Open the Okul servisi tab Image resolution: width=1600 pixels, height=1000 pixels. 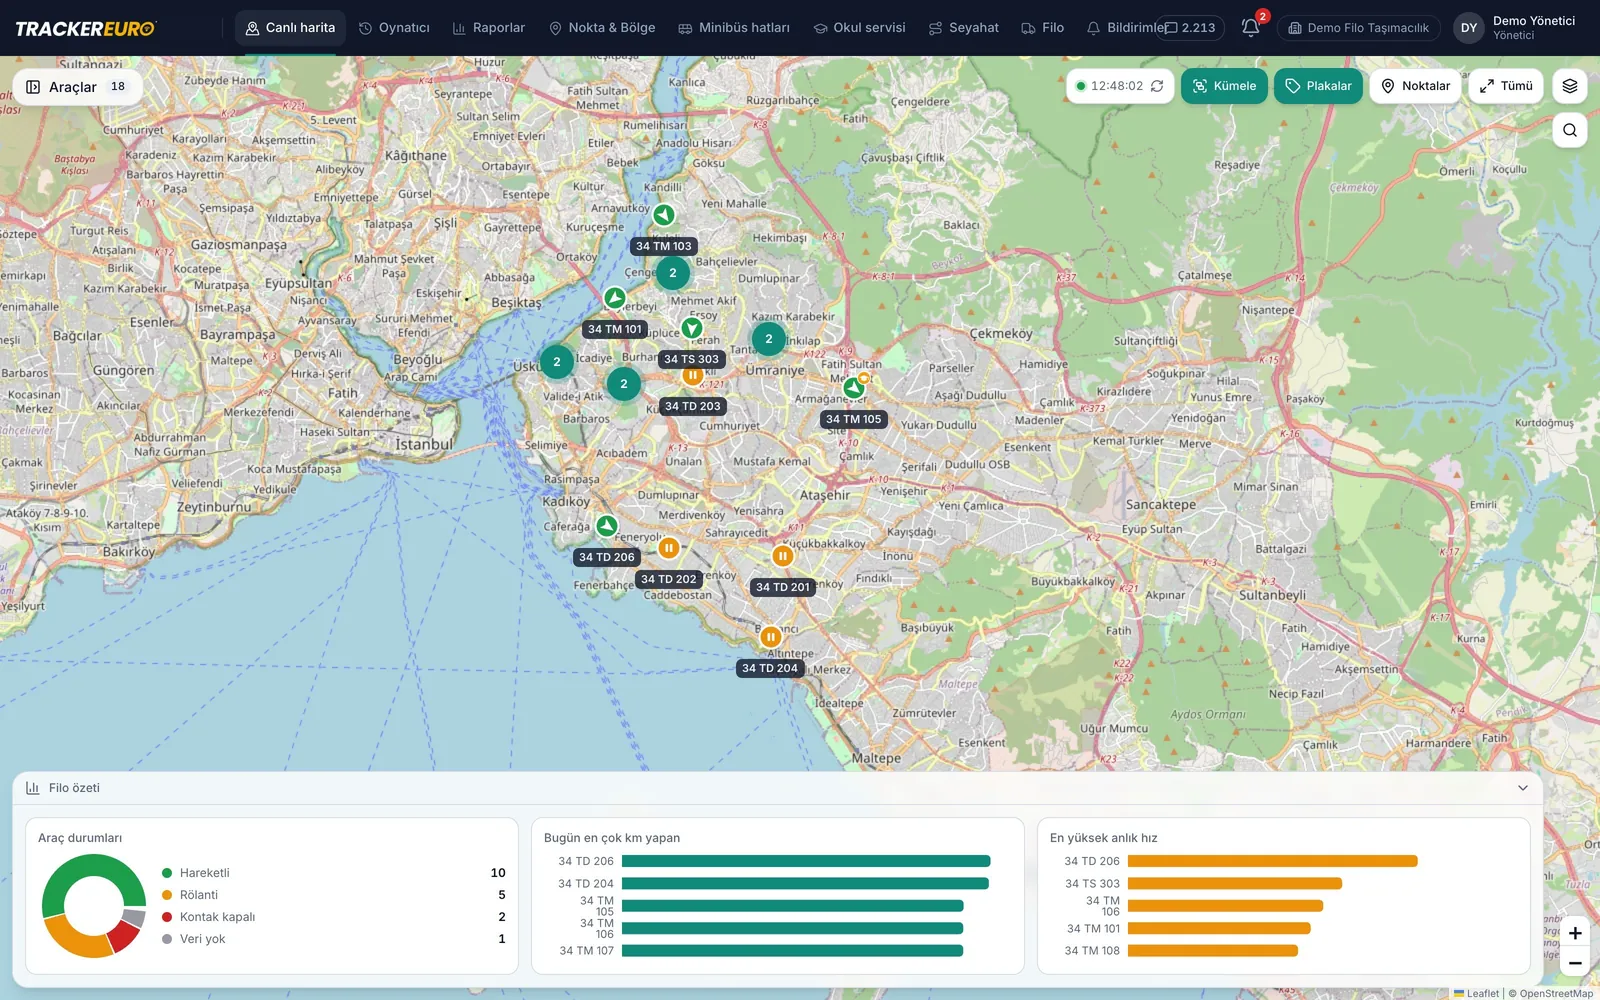[x=859, y=28]
